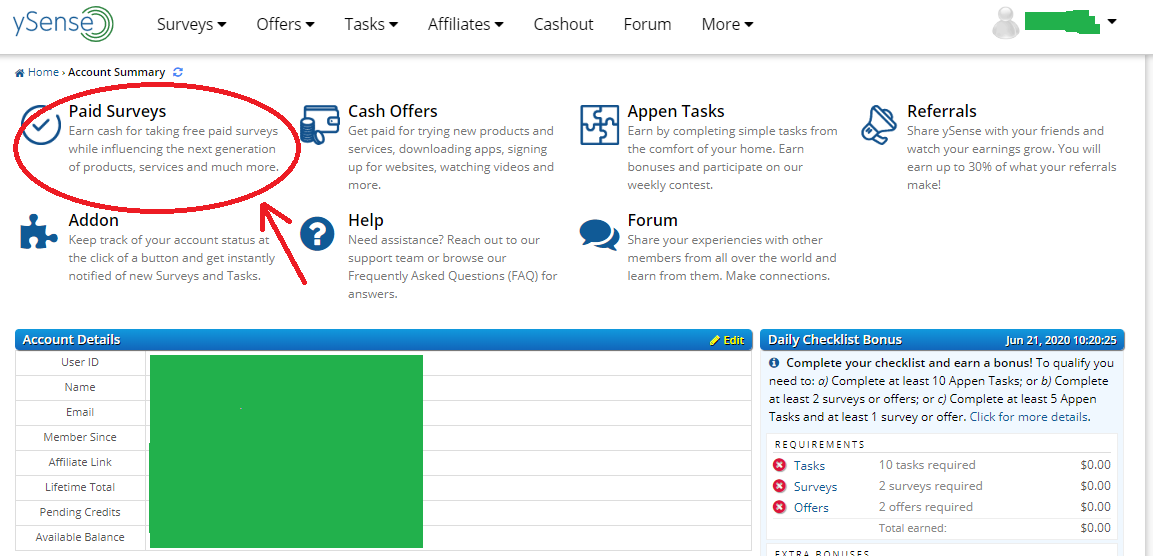Viewport: 1153px width, 556px height.
Task: Open the Forum heading below Appen Tasks
Action: pyautogui.click(x=652, y=220)
